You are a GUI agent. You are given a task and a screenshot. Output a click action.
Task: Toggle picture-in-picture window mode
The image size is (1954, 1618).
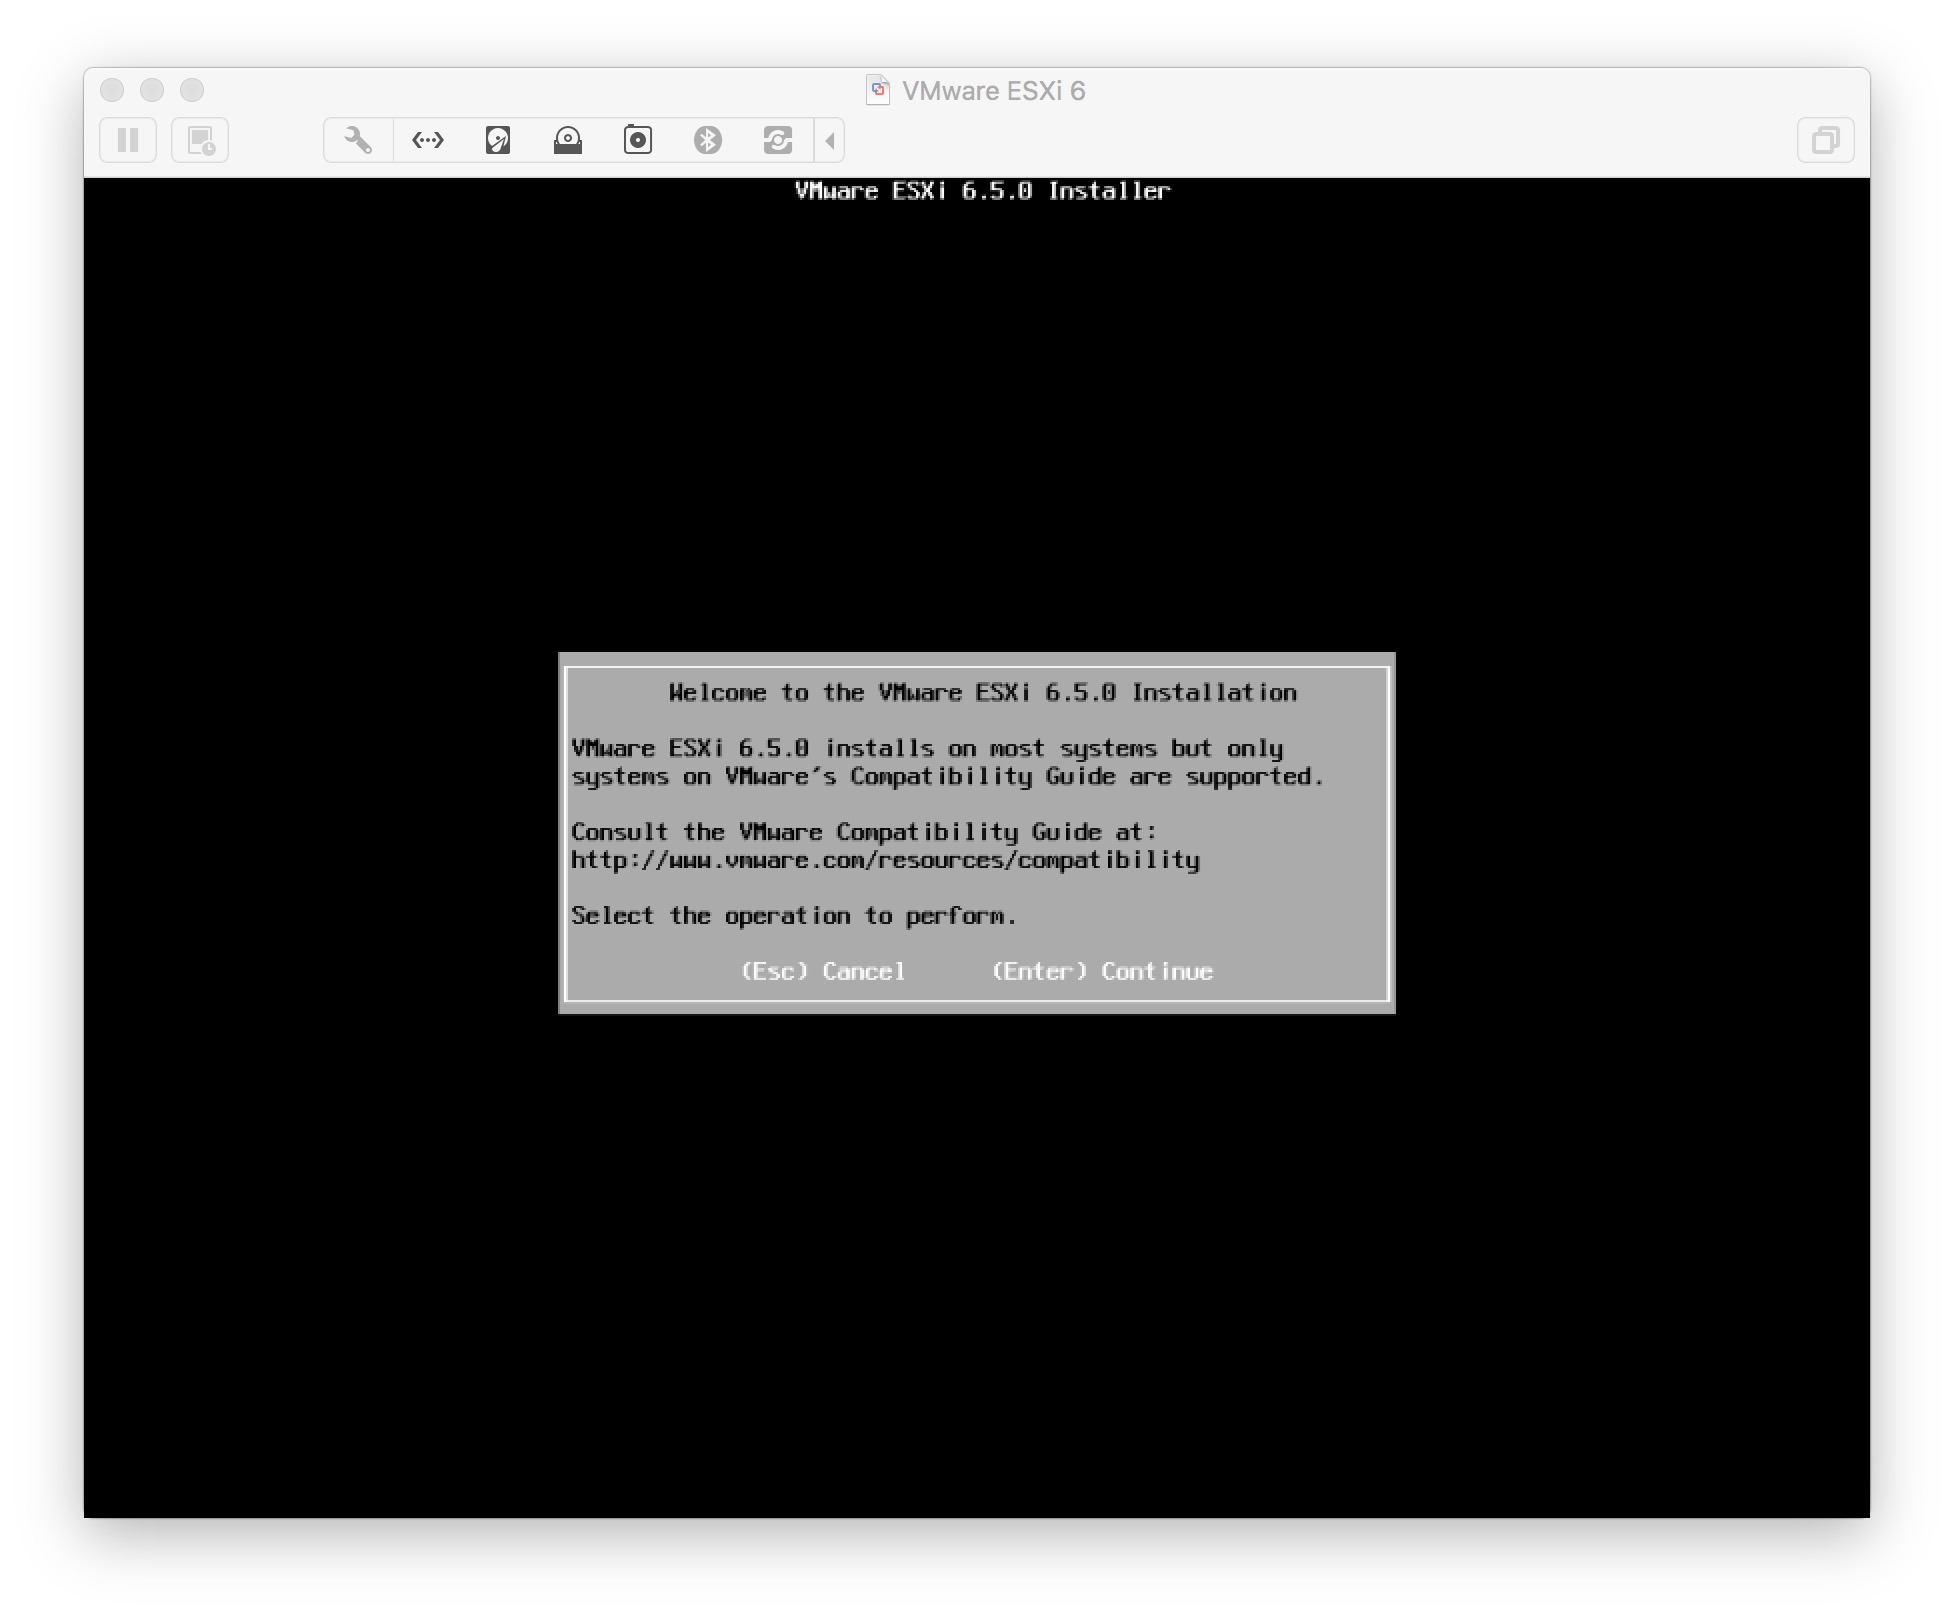[x=1827, y=139]
